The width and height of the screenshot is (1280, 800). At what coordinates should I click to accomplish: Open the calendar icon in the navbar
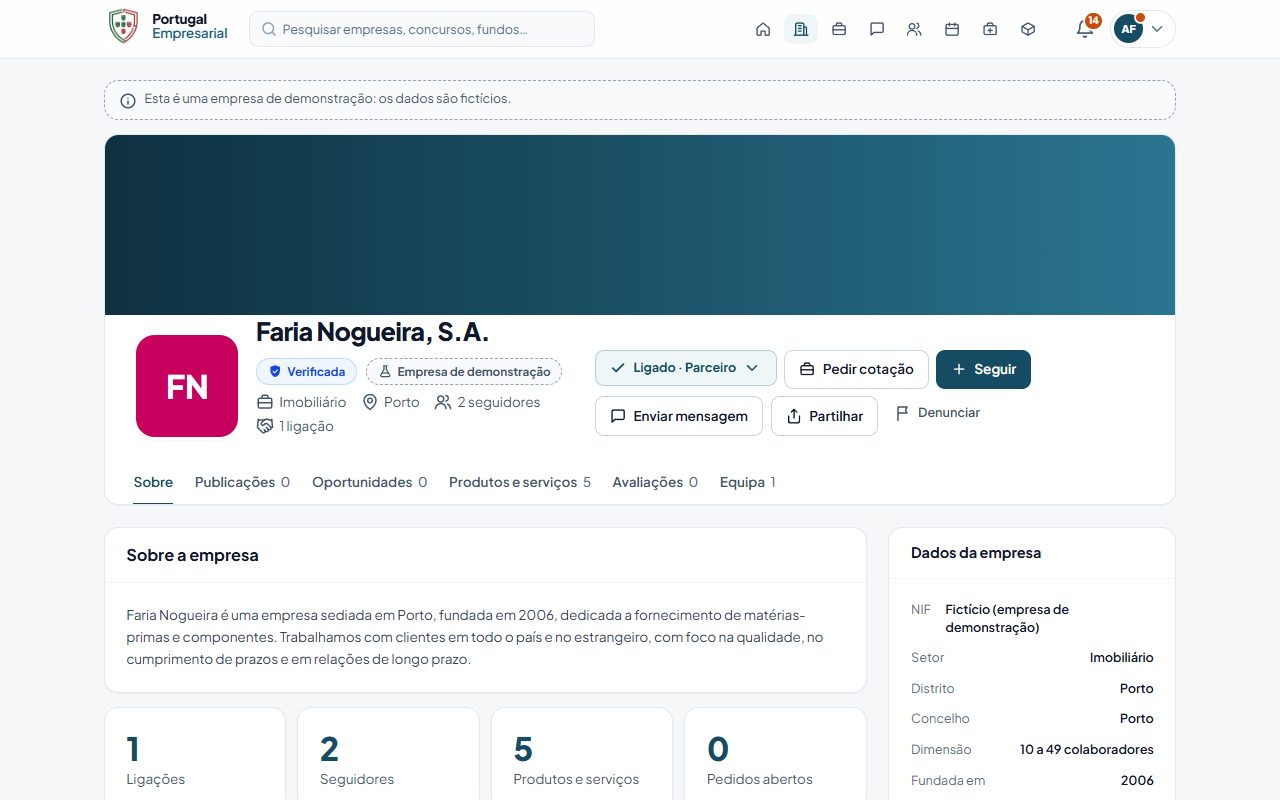coord(952,29)
